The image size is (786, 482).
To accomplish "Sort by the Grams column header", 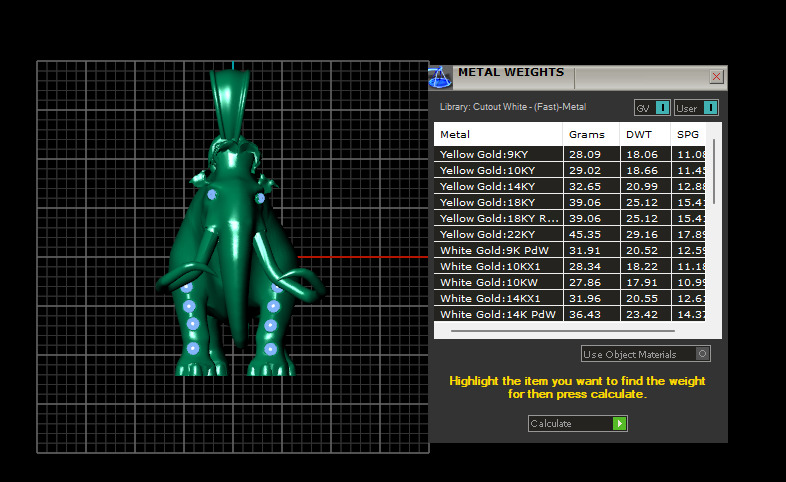I will point(591,134).
